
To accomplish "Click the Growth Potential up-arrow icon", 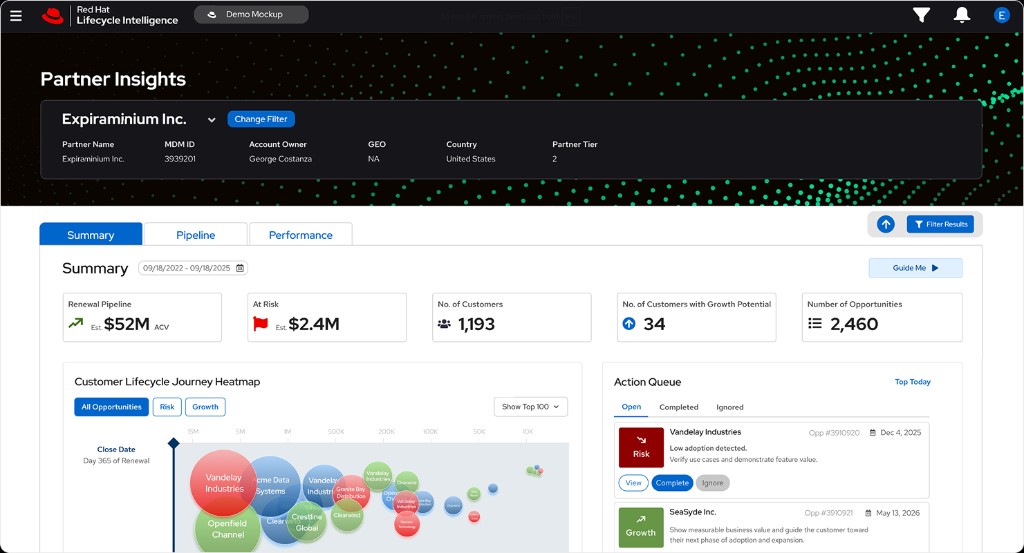I will (629, 323).
